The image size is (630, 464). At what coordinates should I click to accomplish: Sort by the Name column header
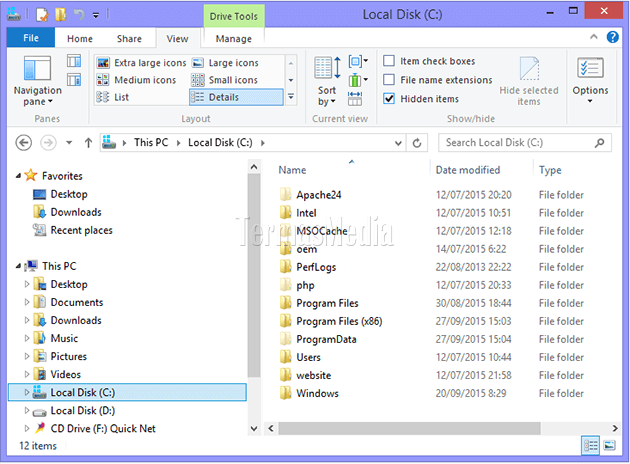point(292,170)
